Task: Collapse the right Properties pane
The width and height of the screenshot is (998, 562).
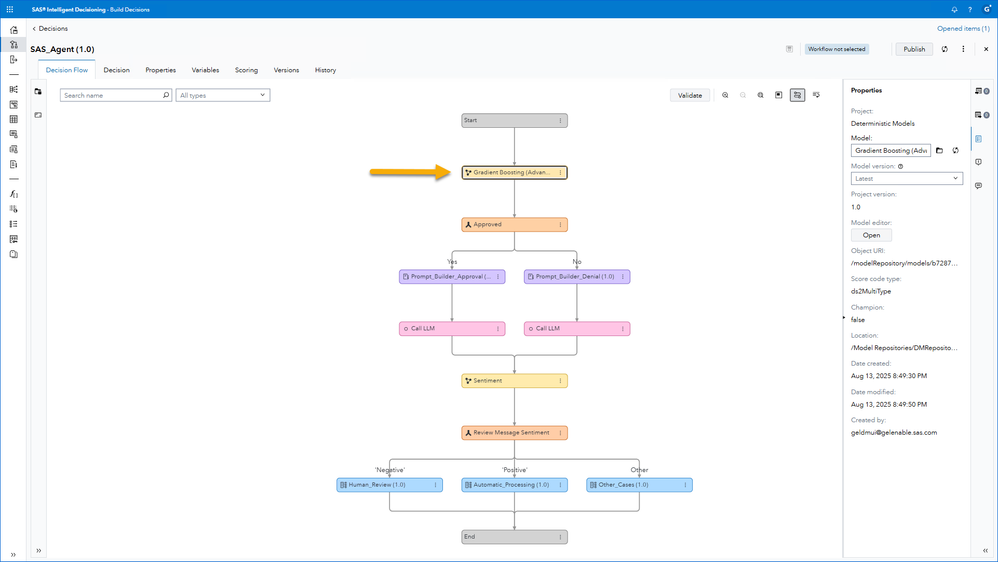Action: [985, 551]
